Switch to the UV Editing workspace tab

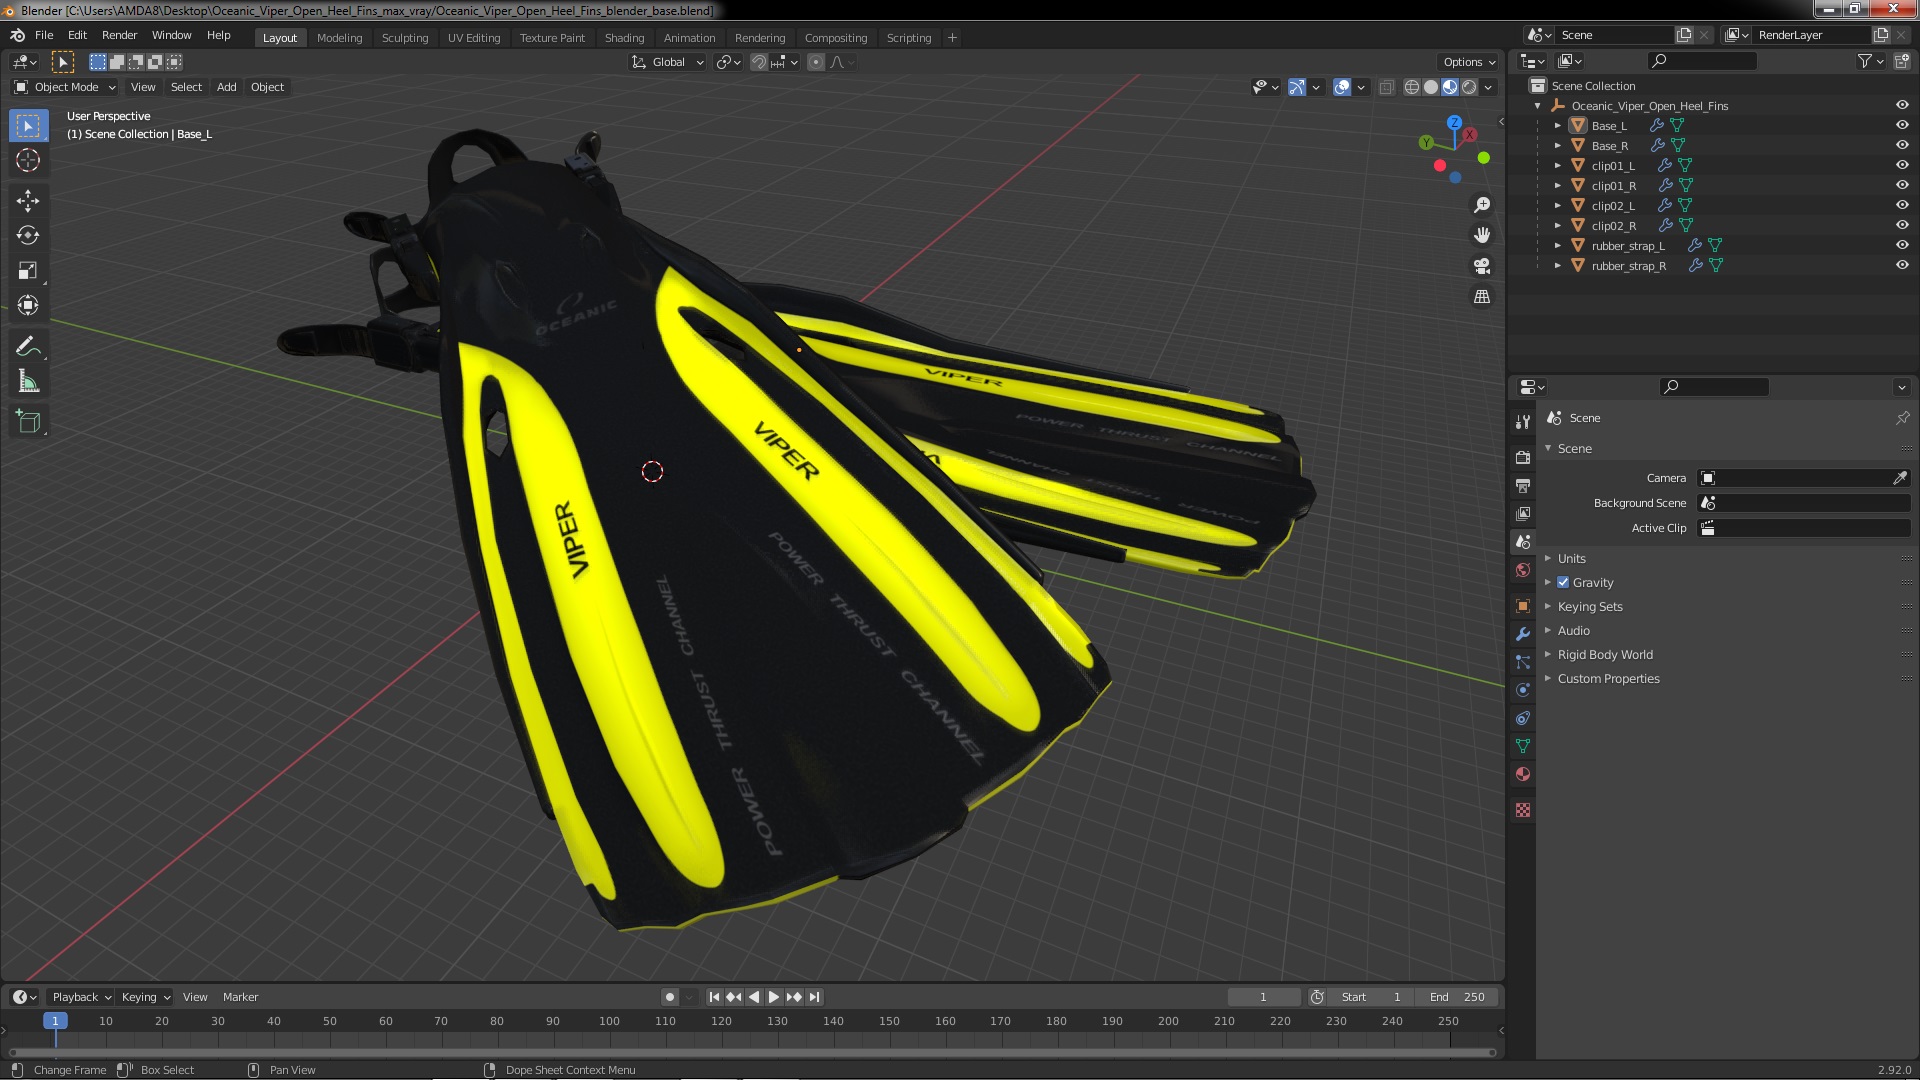click(473, 38)
